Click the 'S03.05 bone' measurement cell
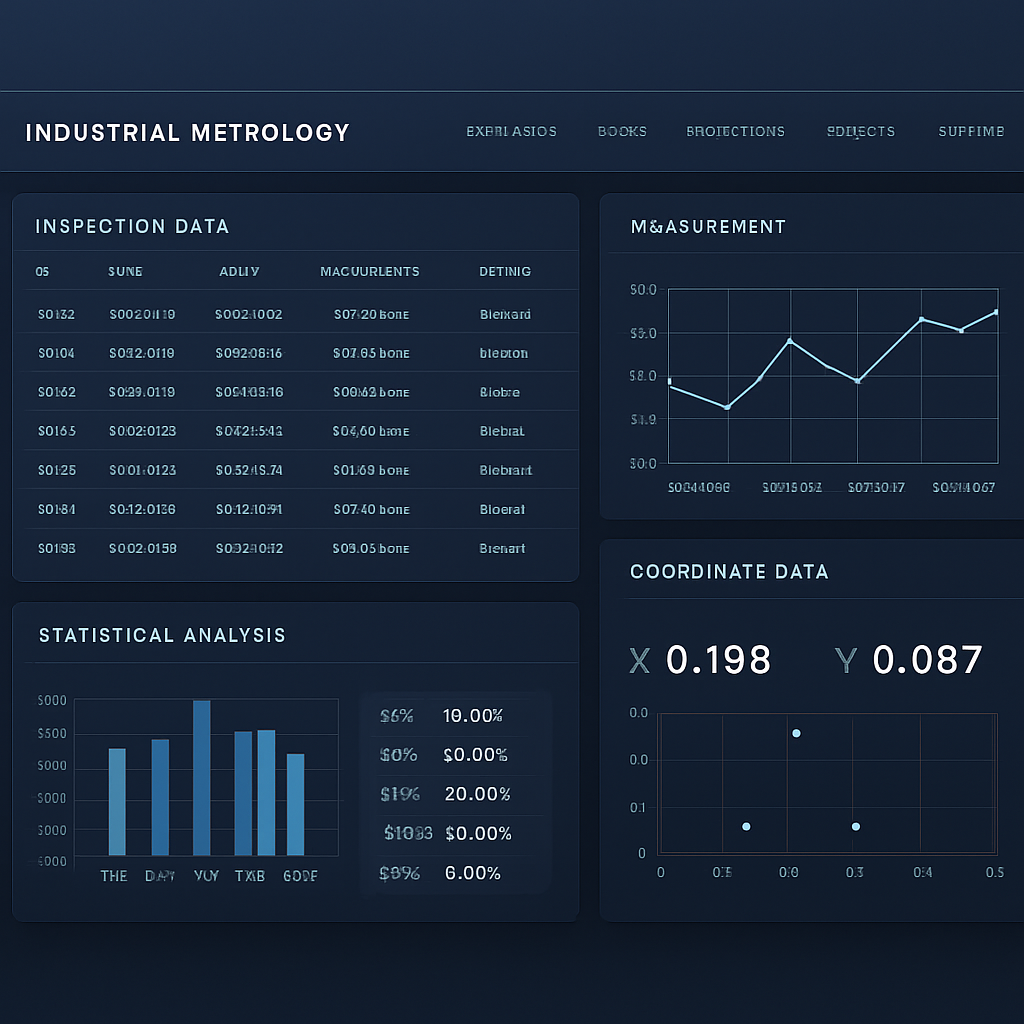This screenshot has height=1024, width=1024. coord(371,549)
